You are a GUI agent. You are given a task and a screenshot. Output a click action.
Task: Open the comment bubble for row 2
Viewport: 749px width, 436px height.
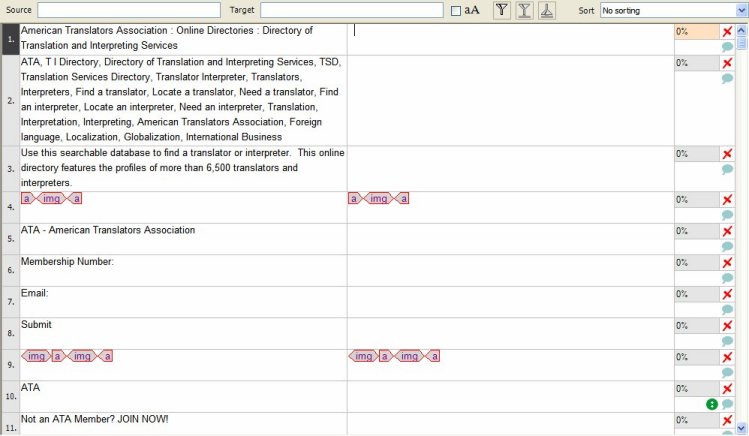pos(727,78)
